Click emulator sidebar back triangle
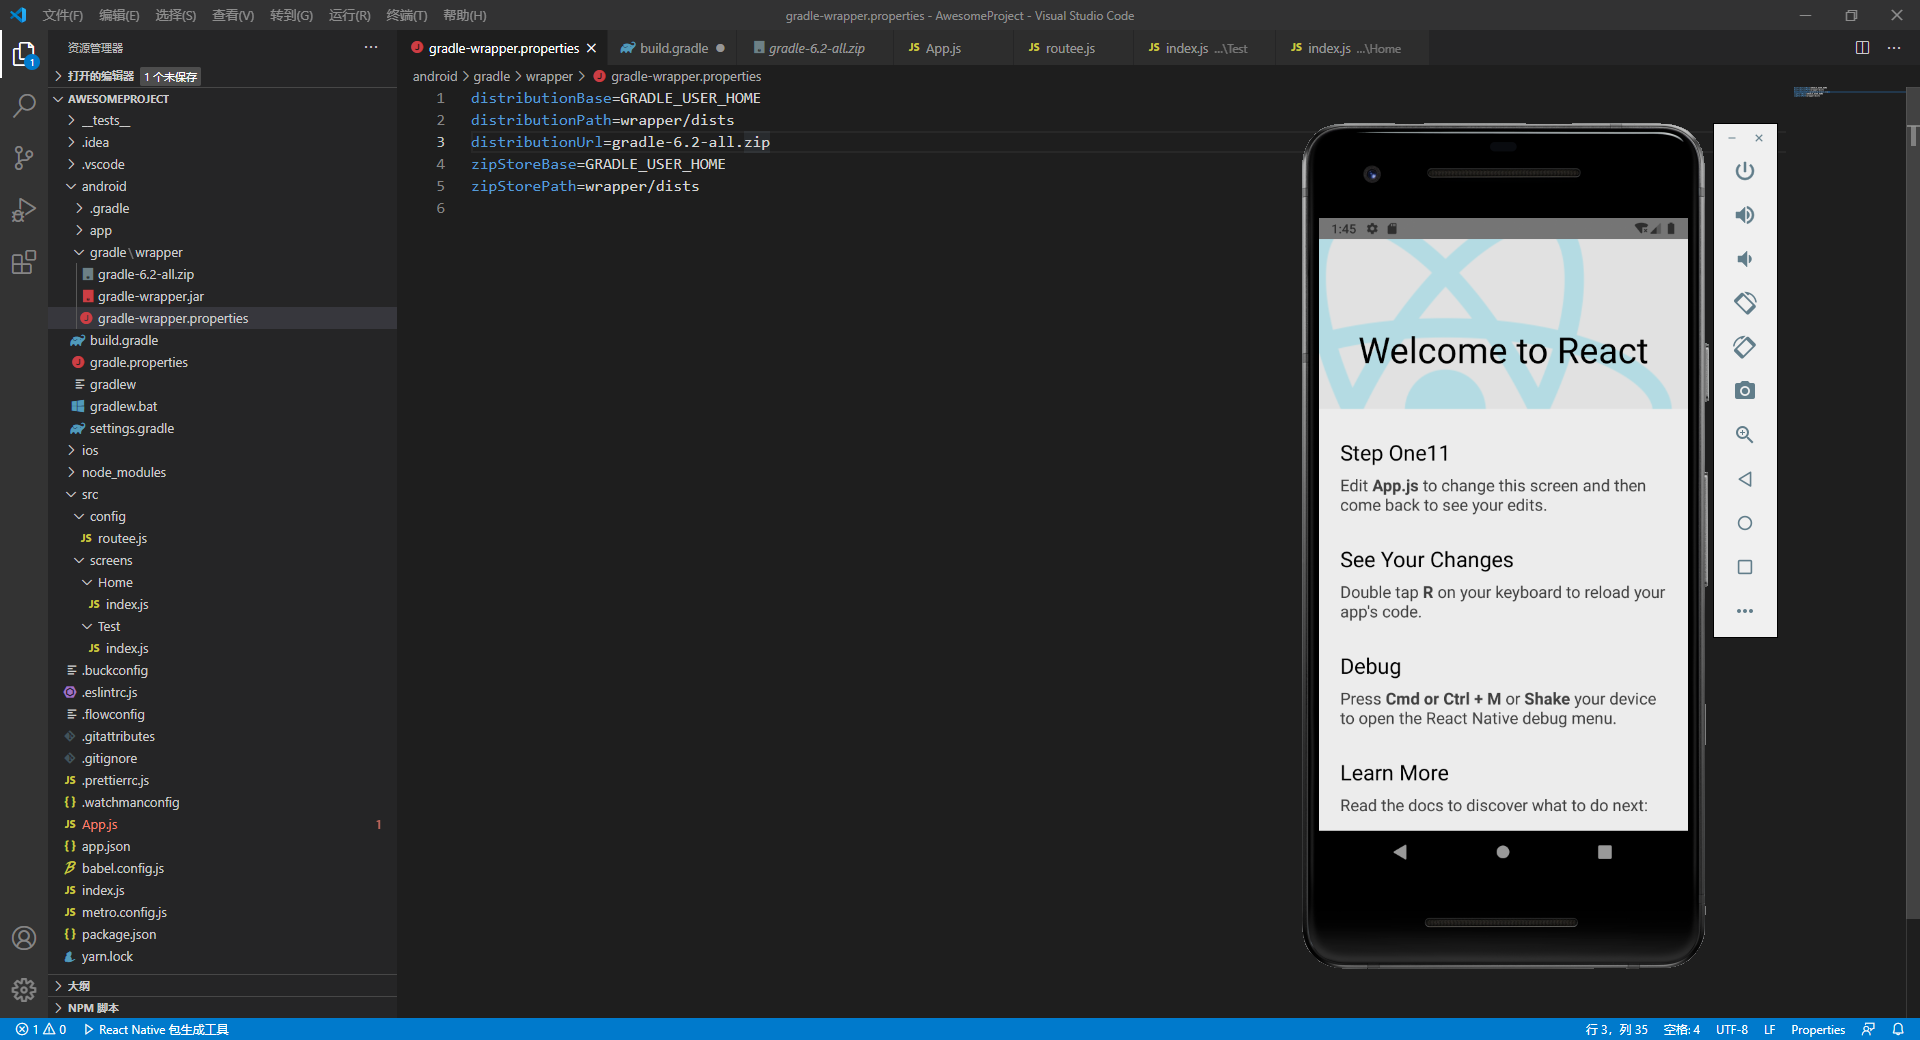 point(1745,479)
